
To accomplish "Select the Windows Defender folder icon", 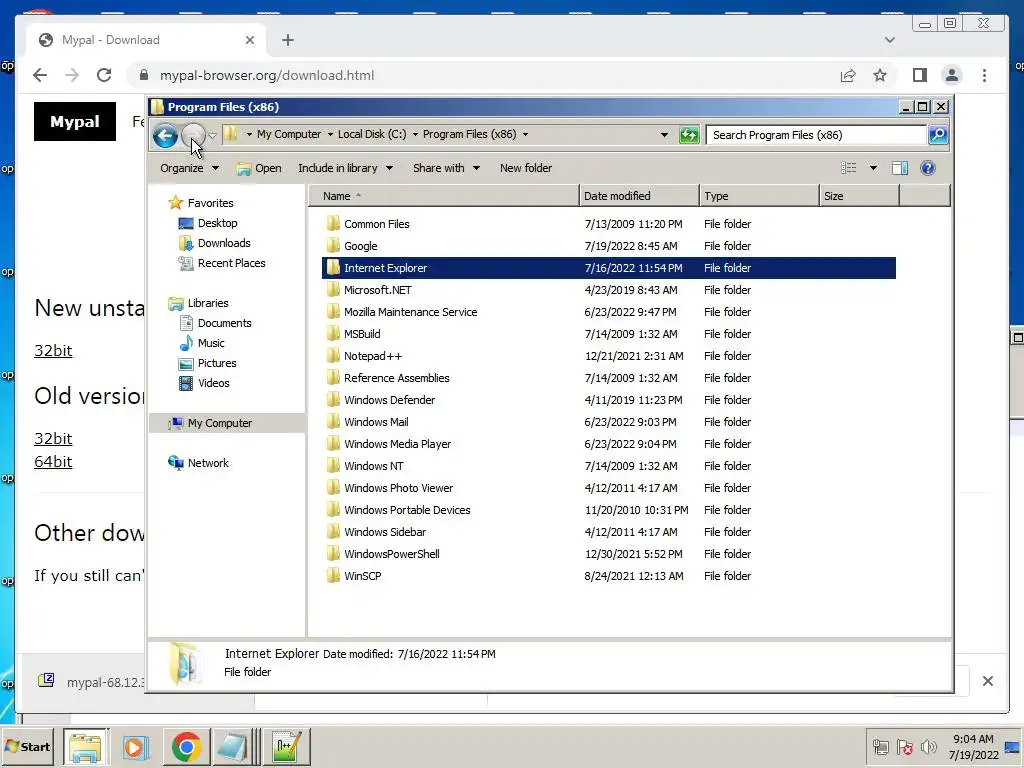I will 333,400.
